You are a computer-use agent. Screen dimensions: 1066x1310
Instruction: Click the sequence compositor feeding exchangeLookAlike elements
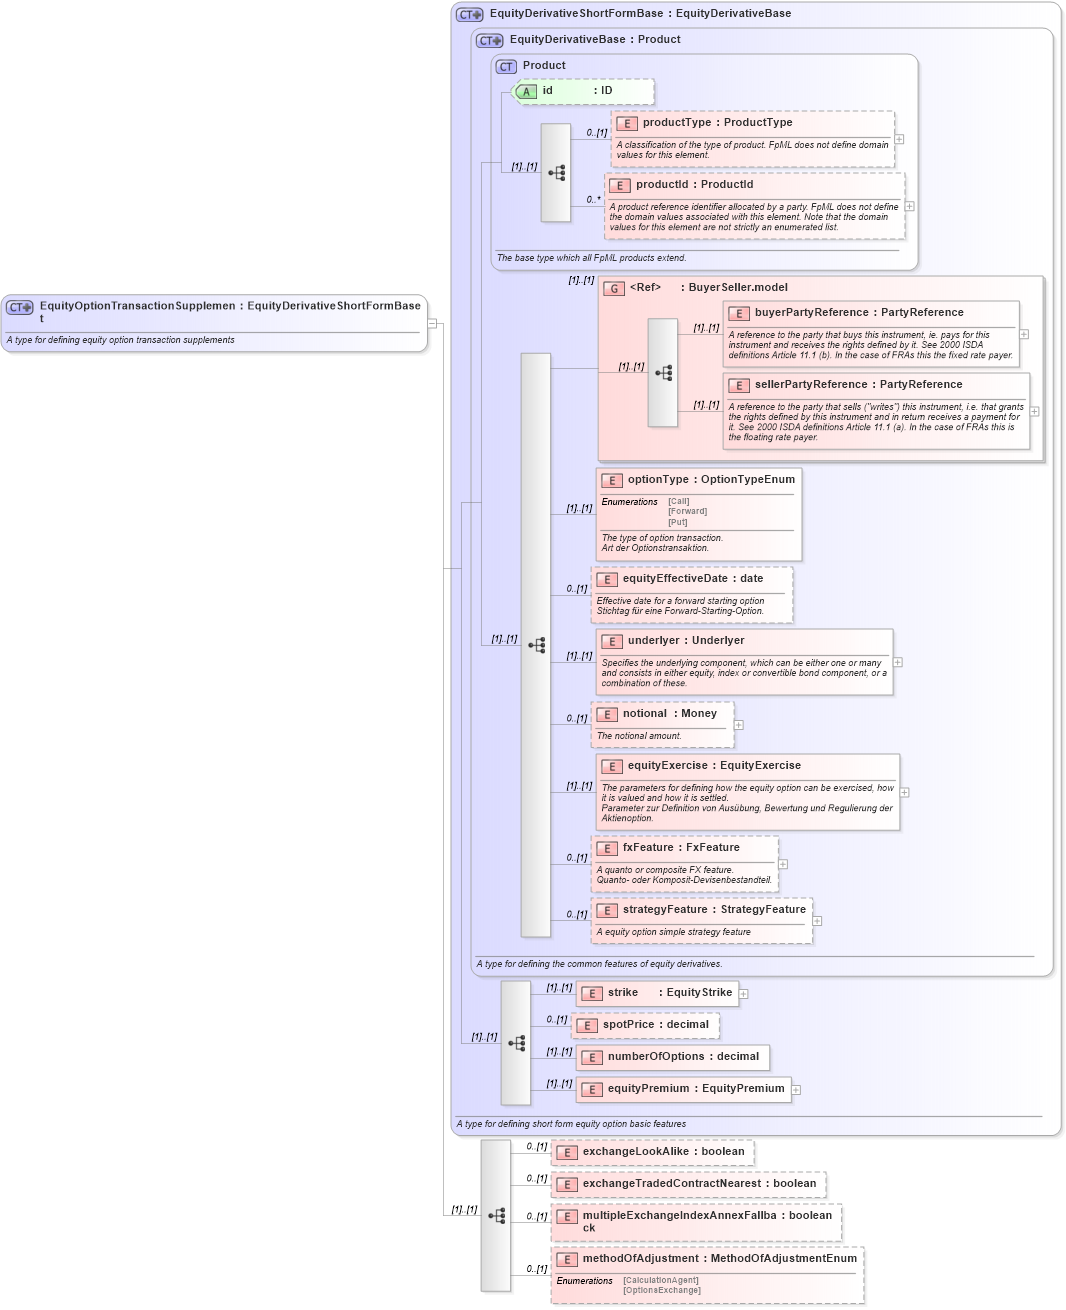[x=496, y=1216]
